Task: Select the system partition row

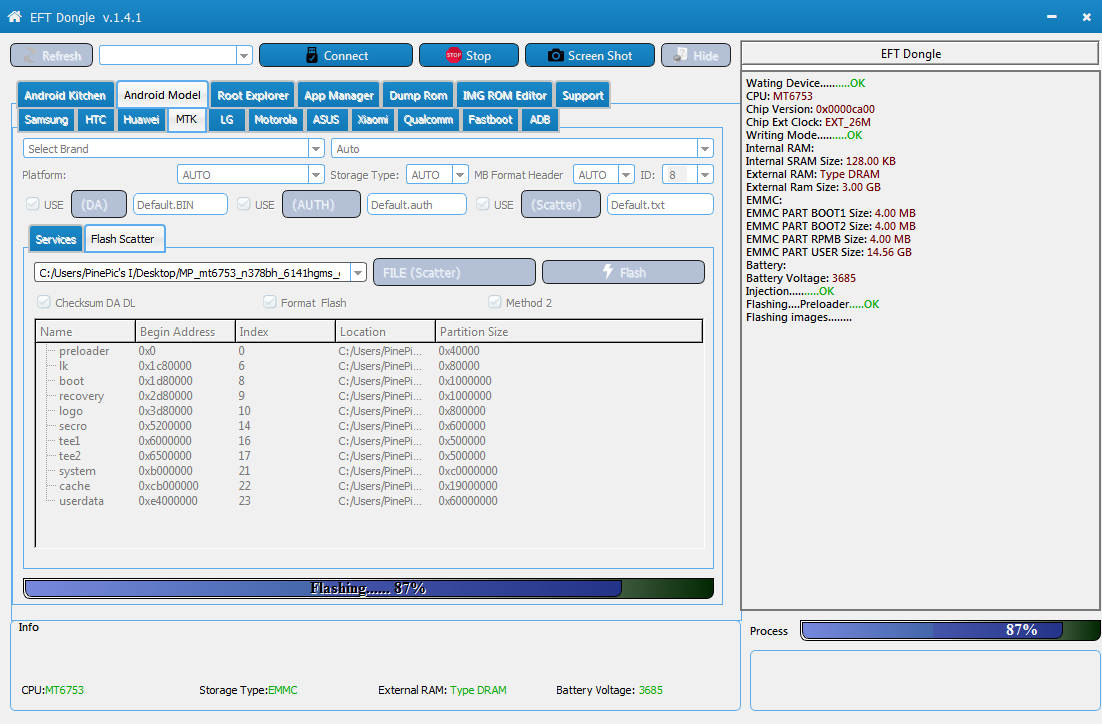Action: (369, 471)
